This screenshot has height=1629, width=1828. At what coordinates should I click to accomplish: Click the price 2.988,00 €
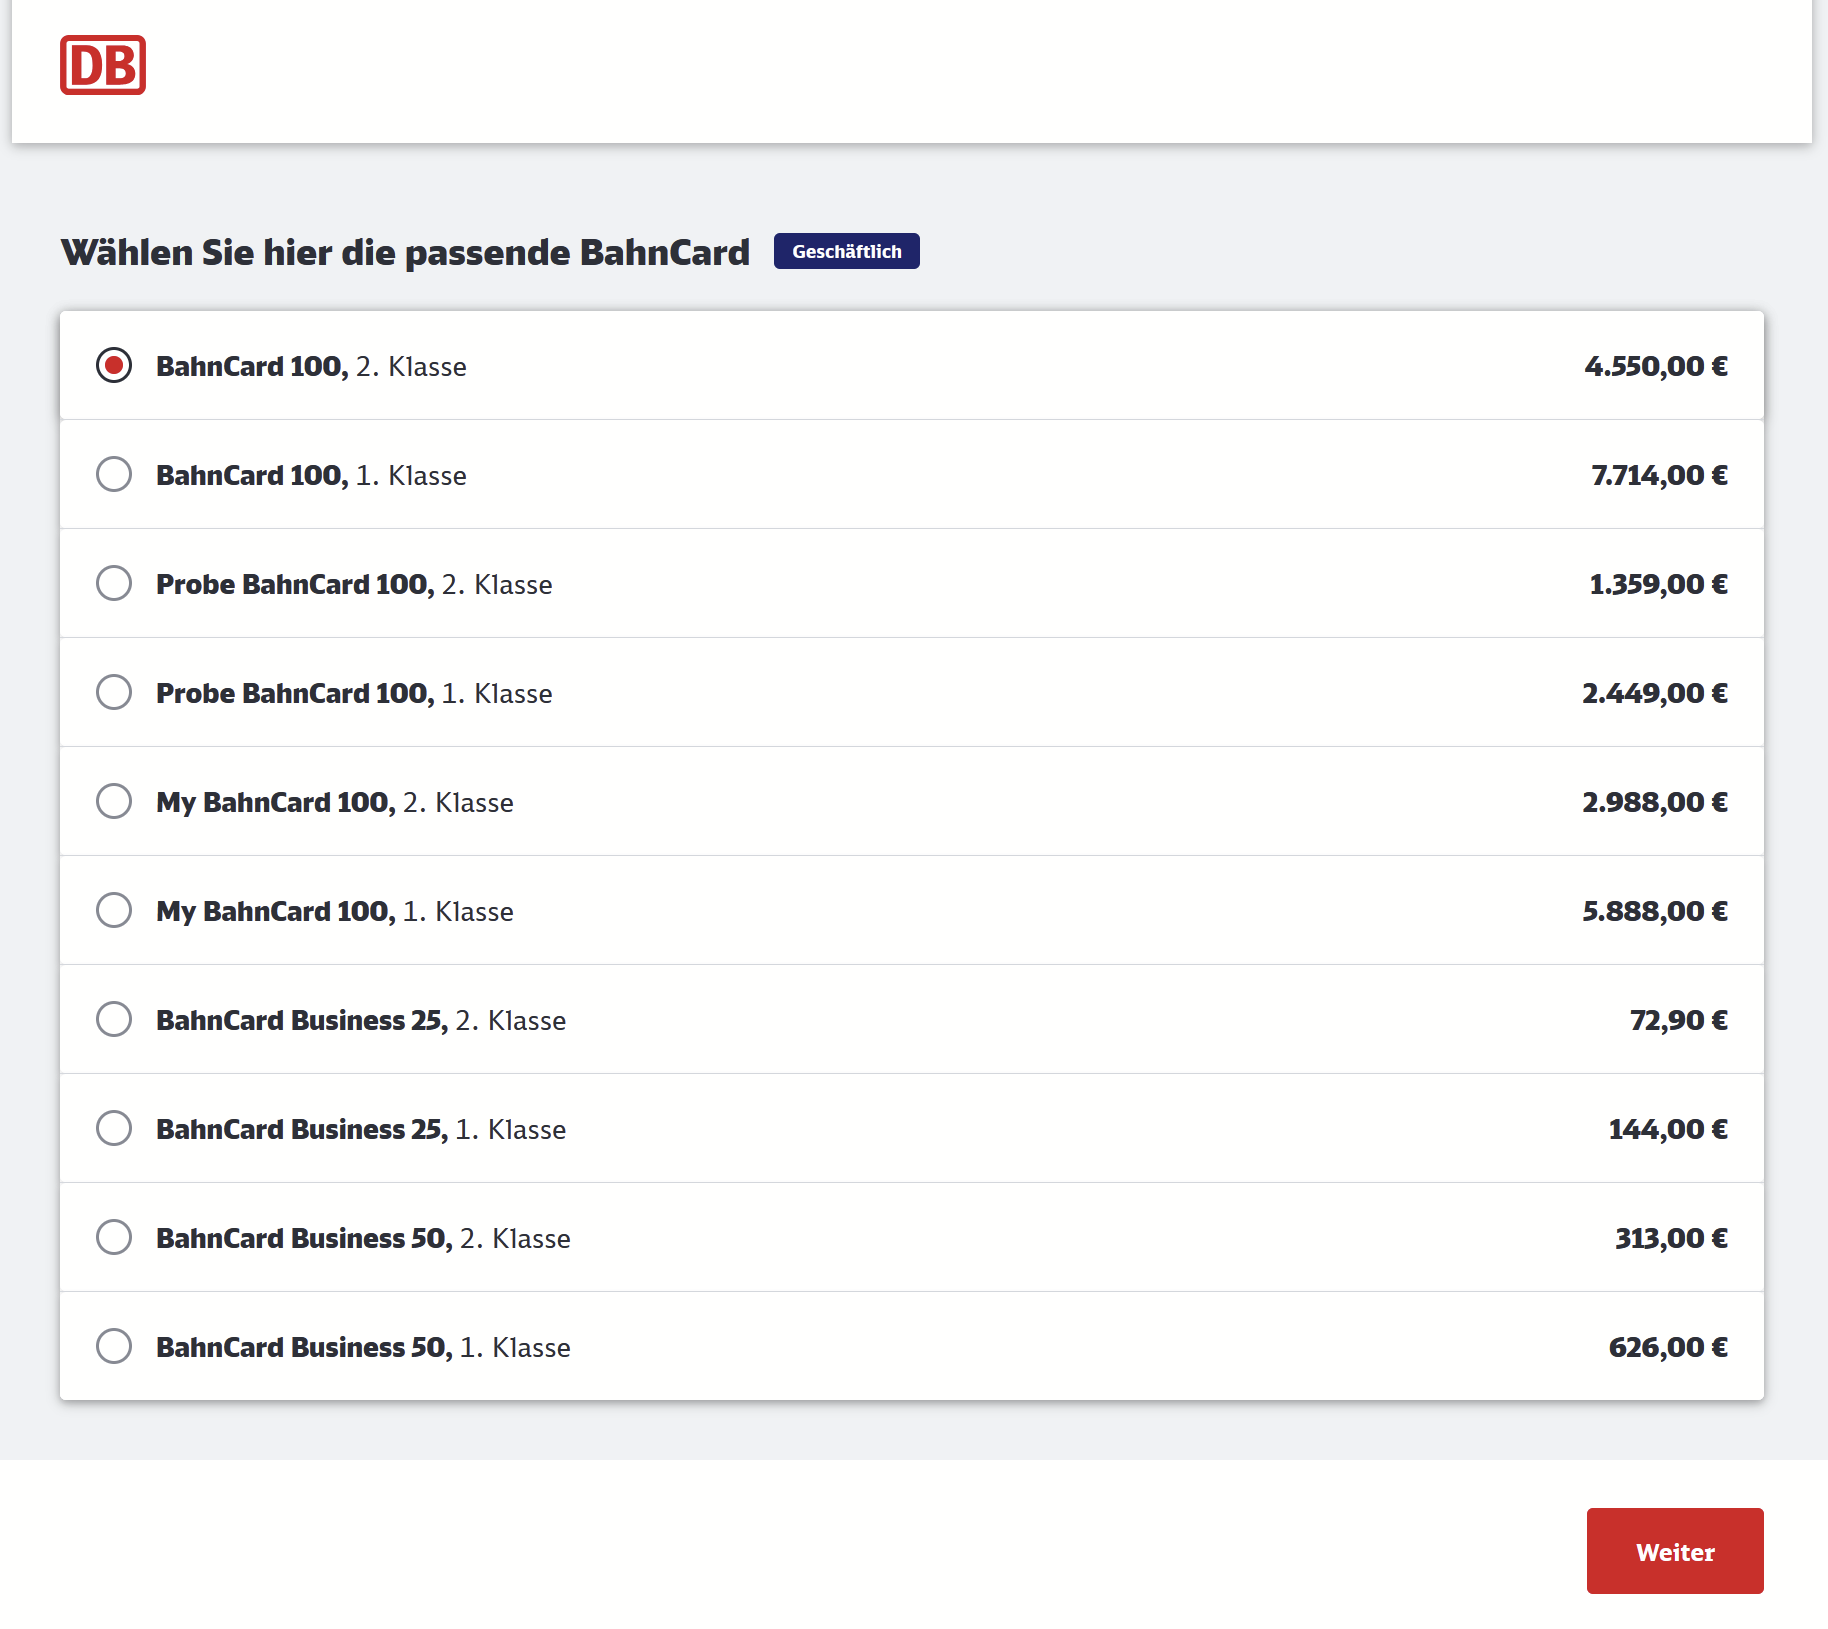(x=1655, y=802)
